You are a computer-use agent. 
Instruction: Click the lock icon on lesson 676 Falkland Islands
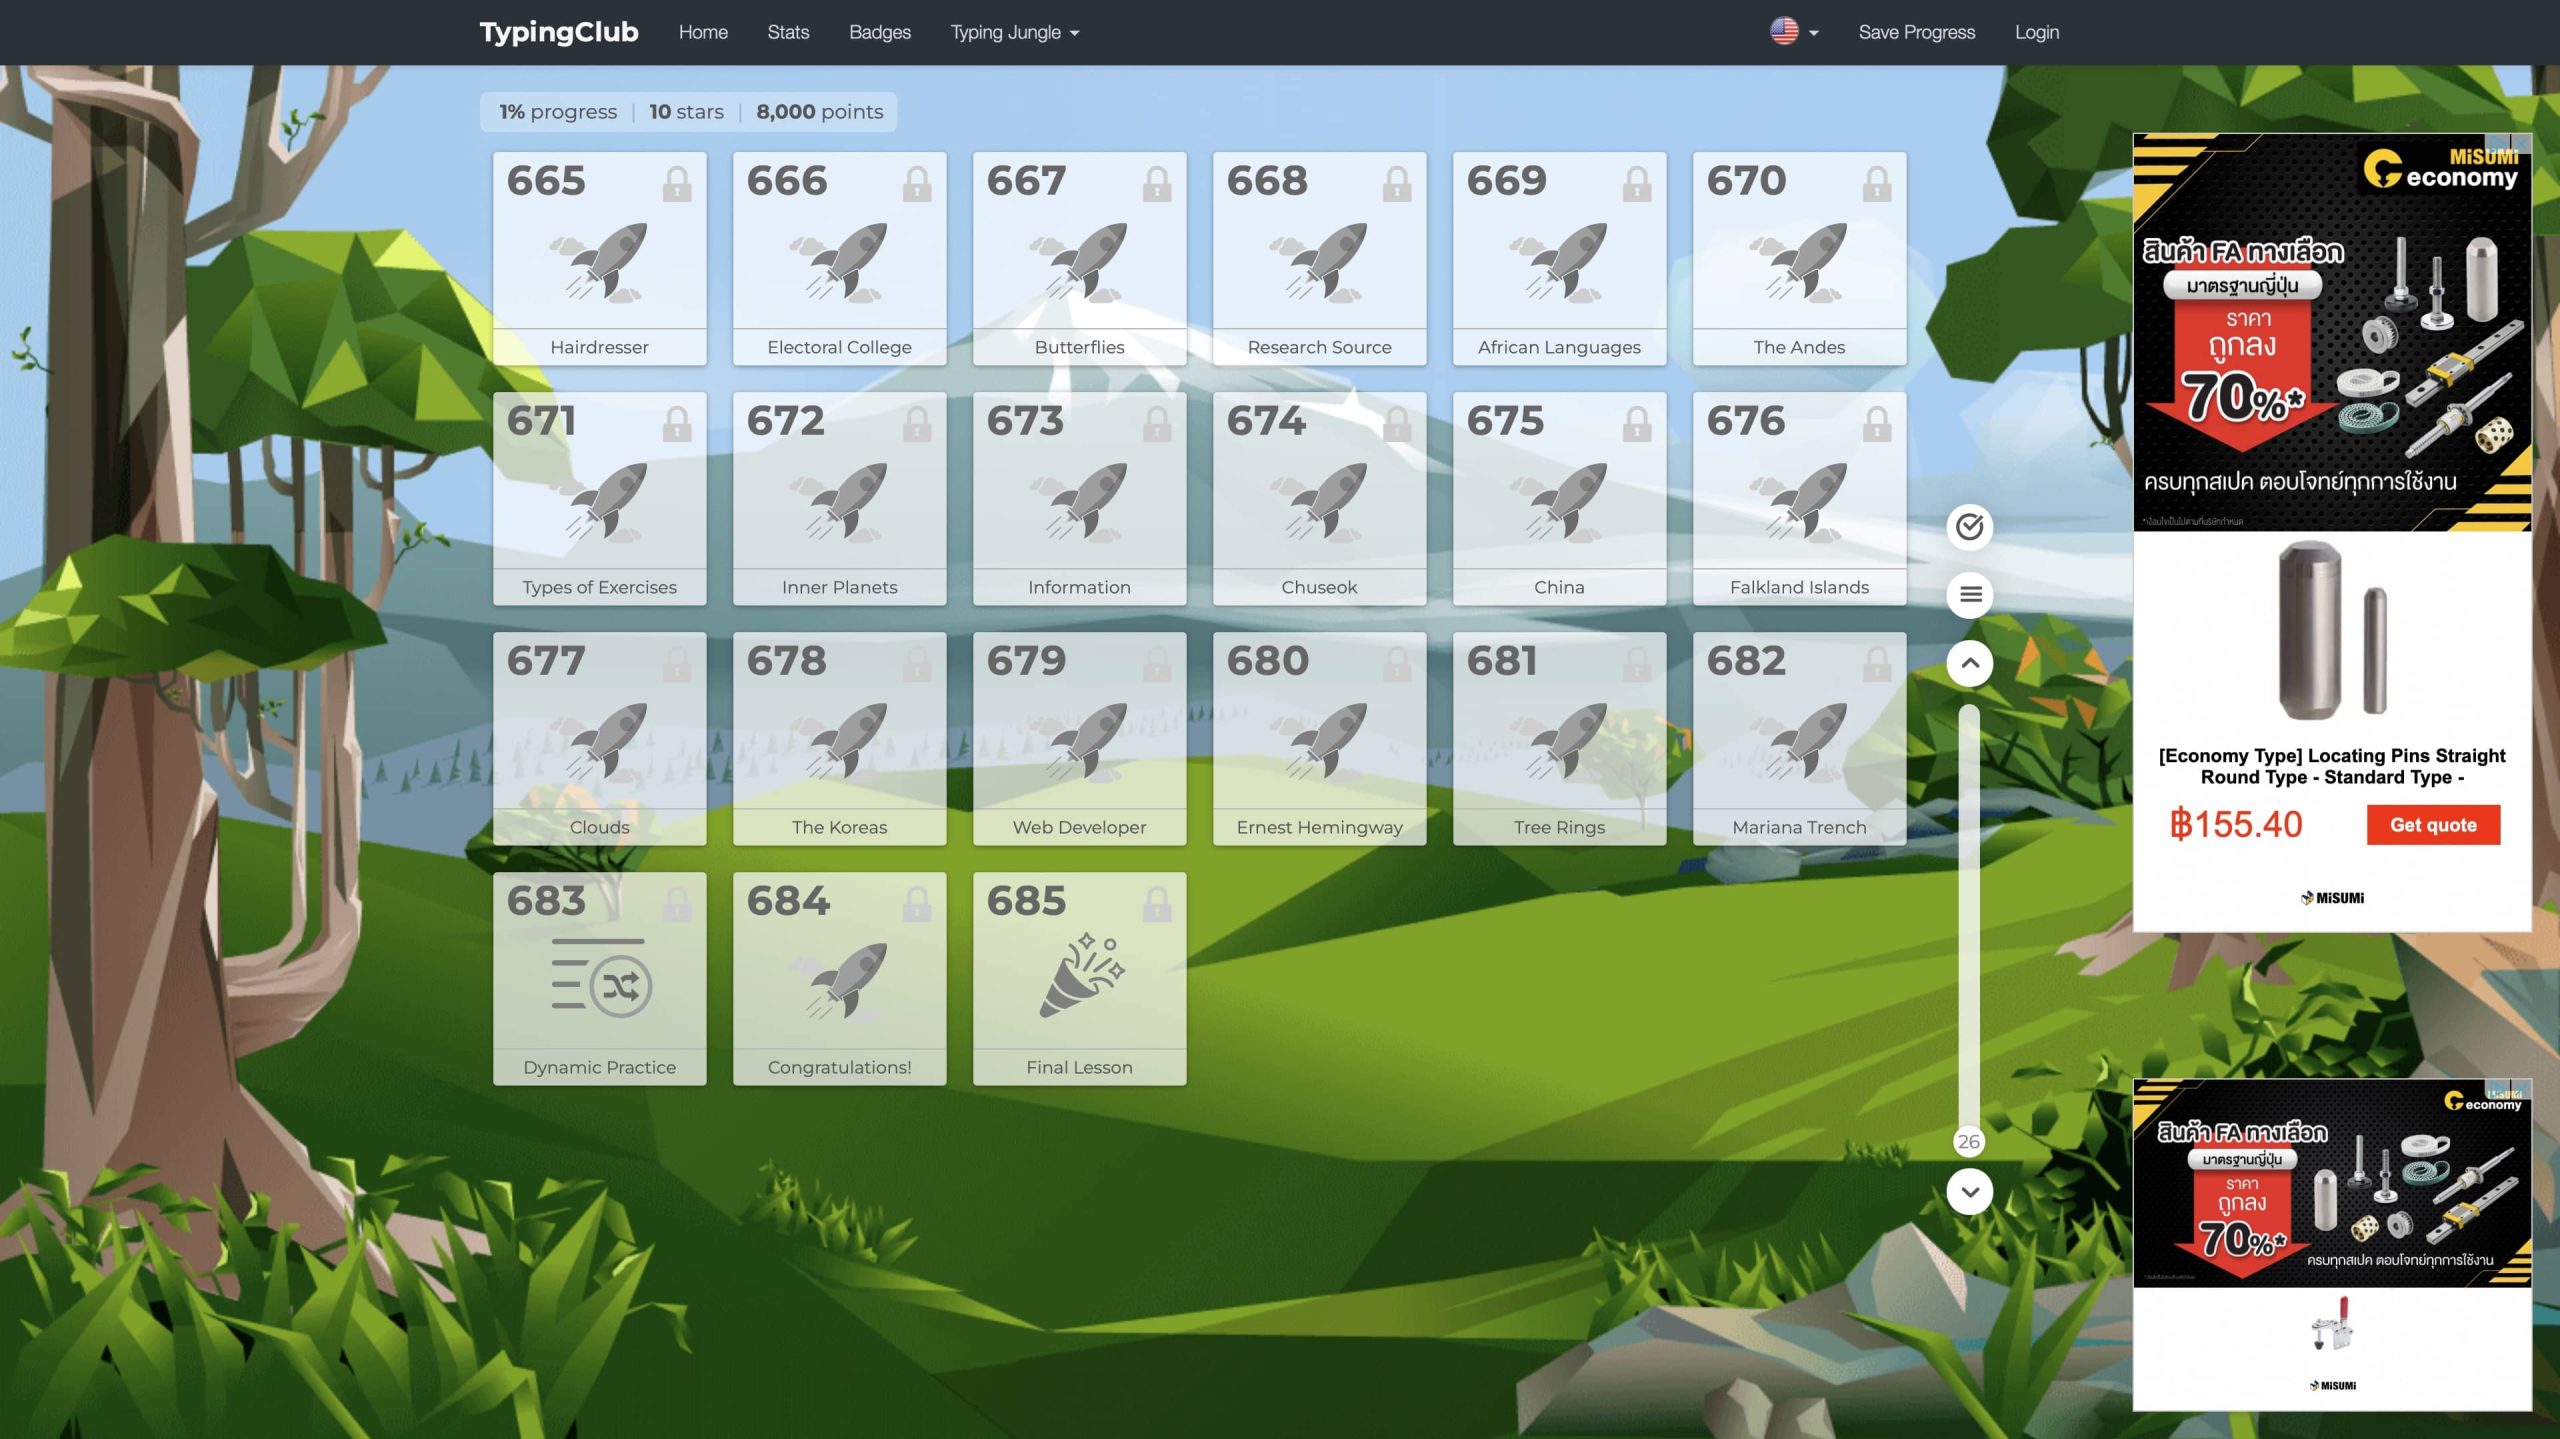click(x=1876, y=424)
